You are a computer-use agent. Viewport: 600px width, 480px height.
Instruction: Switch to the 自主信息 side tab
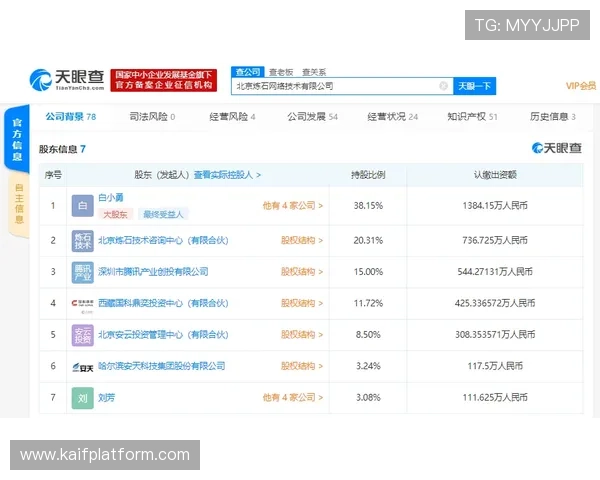click(x=19, y=203)
